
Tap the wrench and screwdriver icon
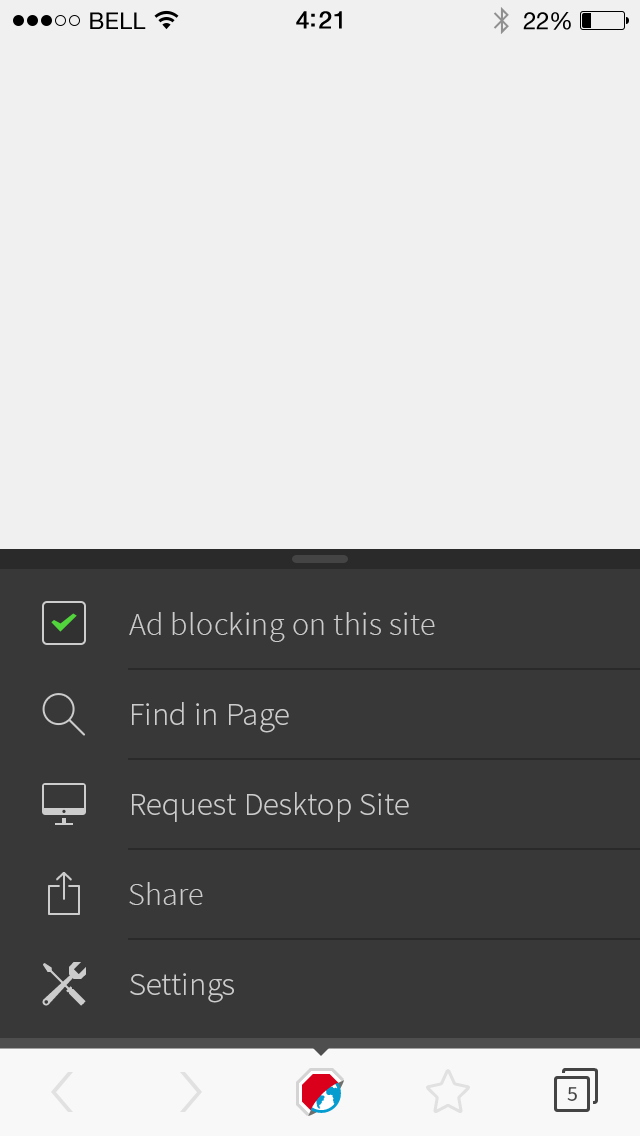(x=64, y=984)
